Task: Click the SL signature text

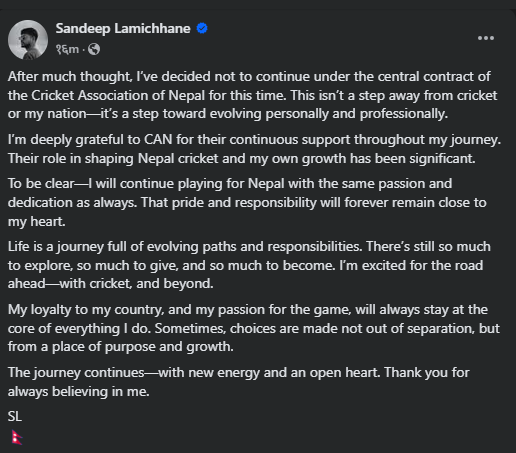Action: [x=15, y=416]
